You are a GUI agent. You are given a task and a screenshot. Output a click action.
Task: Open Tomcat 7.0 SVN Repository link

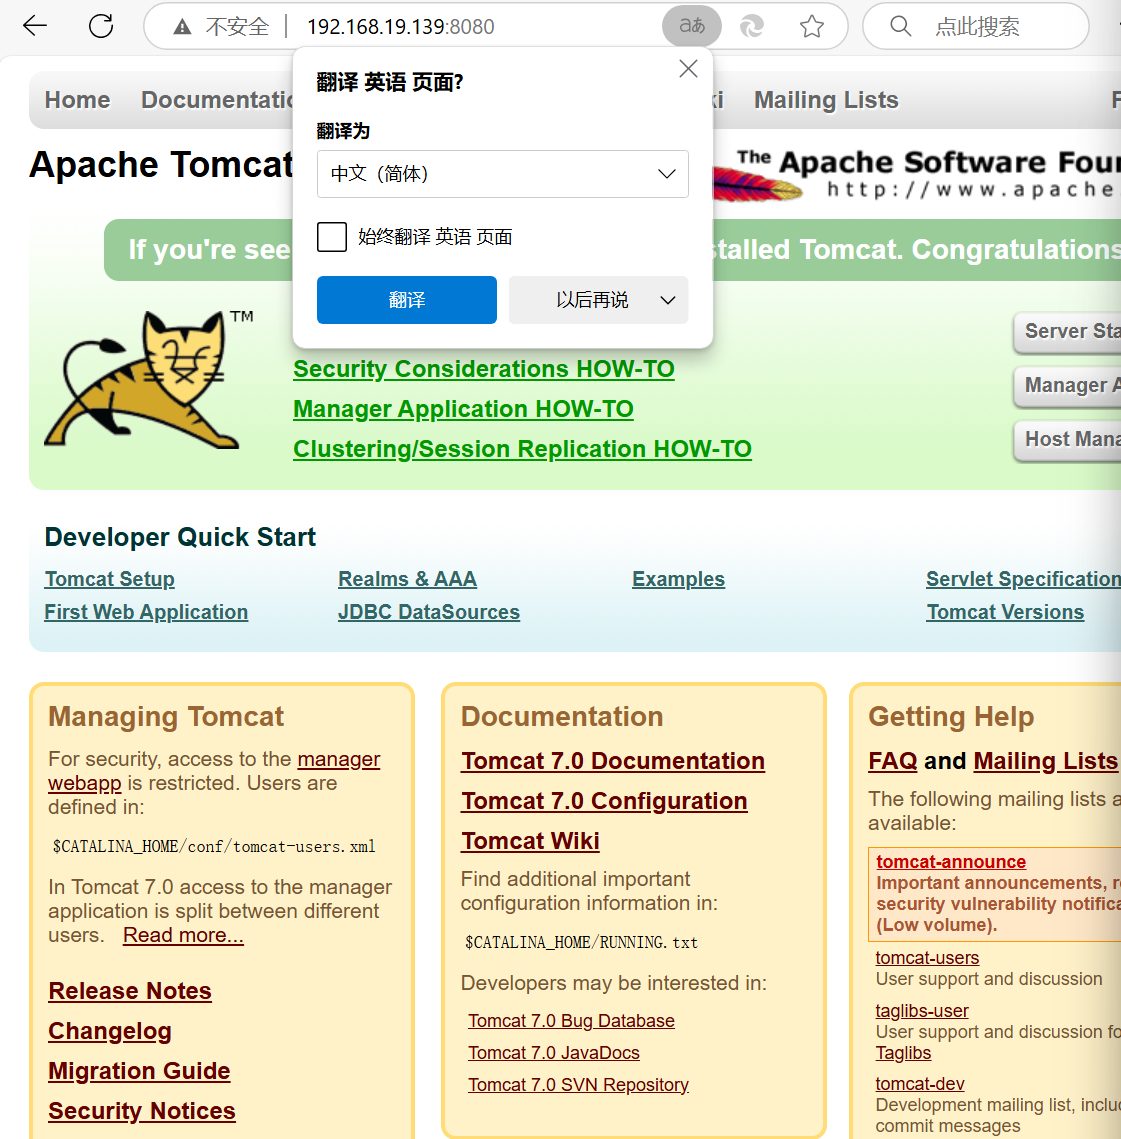[578, 1085]
